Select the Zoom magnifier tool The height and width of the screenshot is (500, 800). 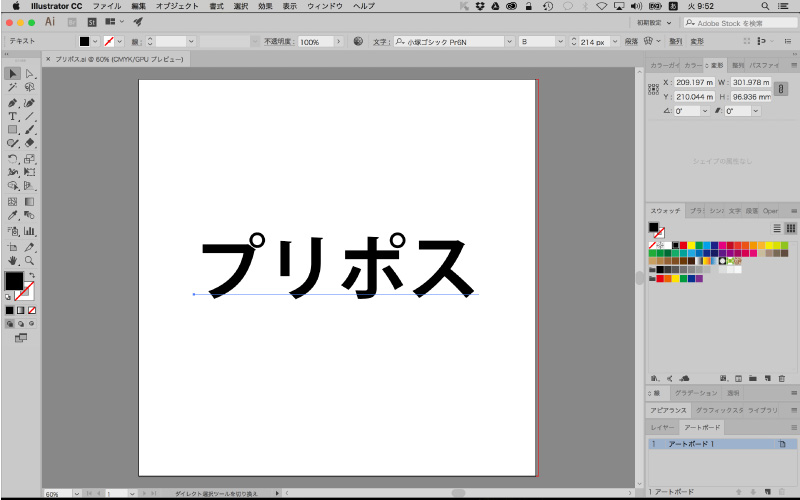point(30,260)
